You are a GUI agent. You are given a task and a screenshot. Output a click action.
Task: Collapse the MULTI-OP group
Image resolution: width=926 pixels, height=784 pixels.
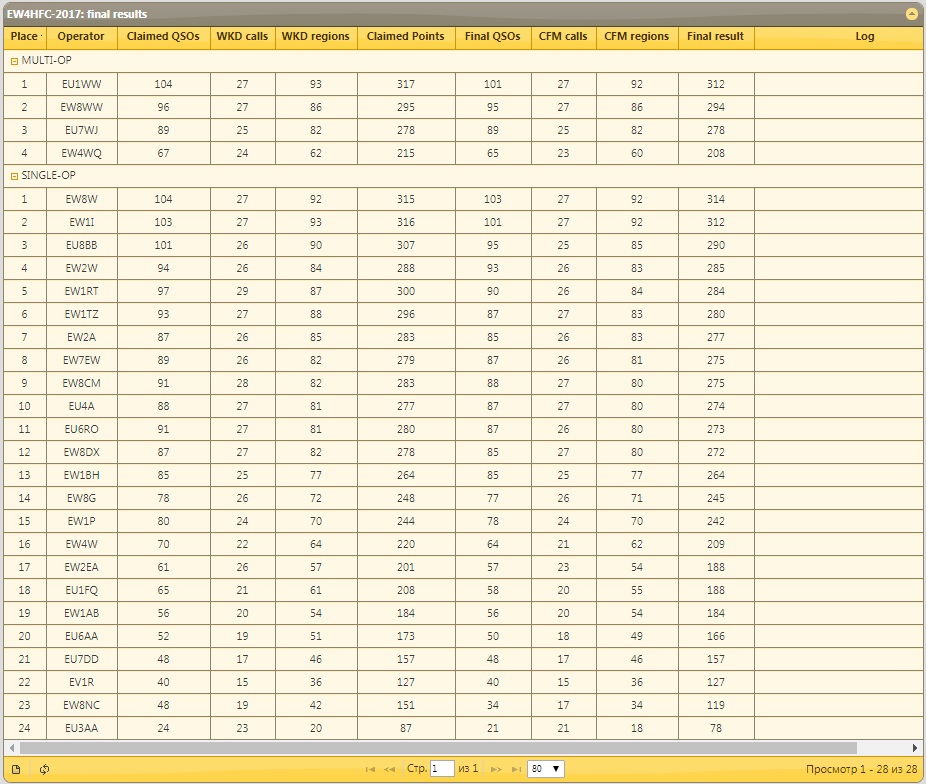pos(14,61)
